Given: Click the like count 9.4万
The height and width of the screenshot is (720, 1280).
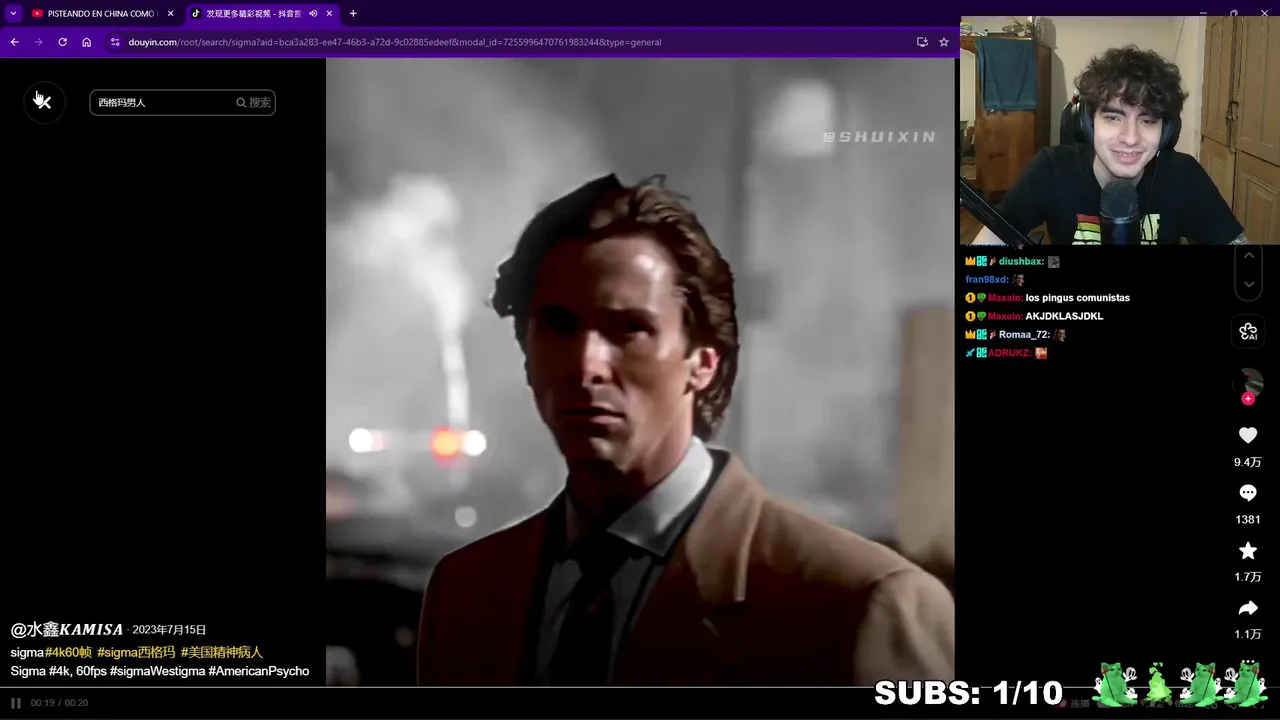Looking at the screenshot, I should 1248,462.
